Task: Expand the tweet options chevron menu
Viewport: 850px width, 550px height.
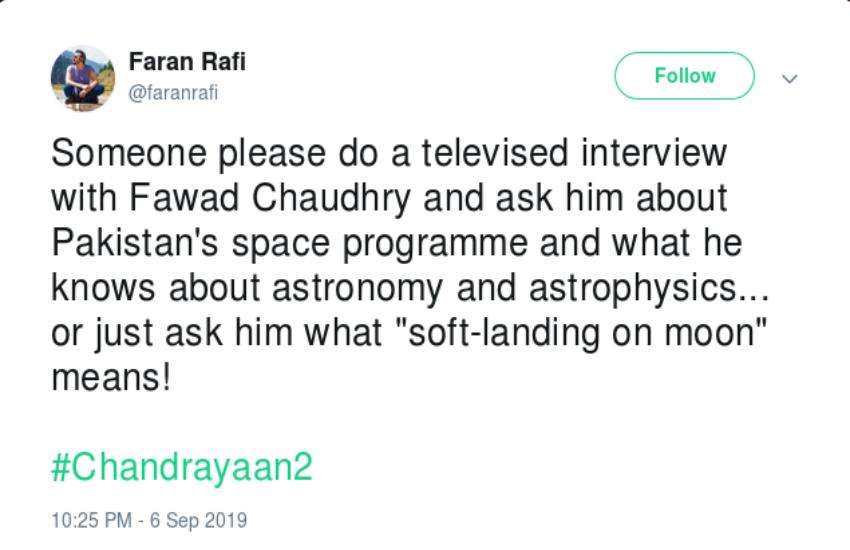Action: point(790,79)
